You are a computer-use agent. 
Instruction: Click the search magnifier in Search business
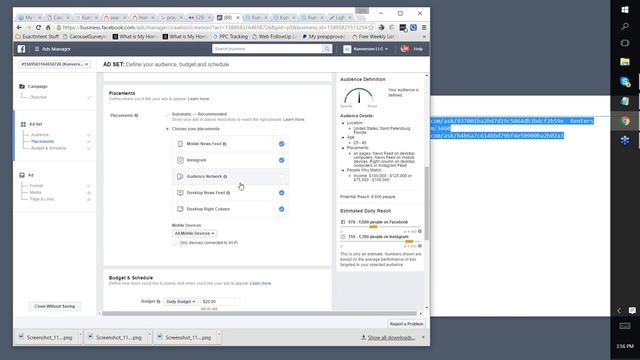click(327, 49)
